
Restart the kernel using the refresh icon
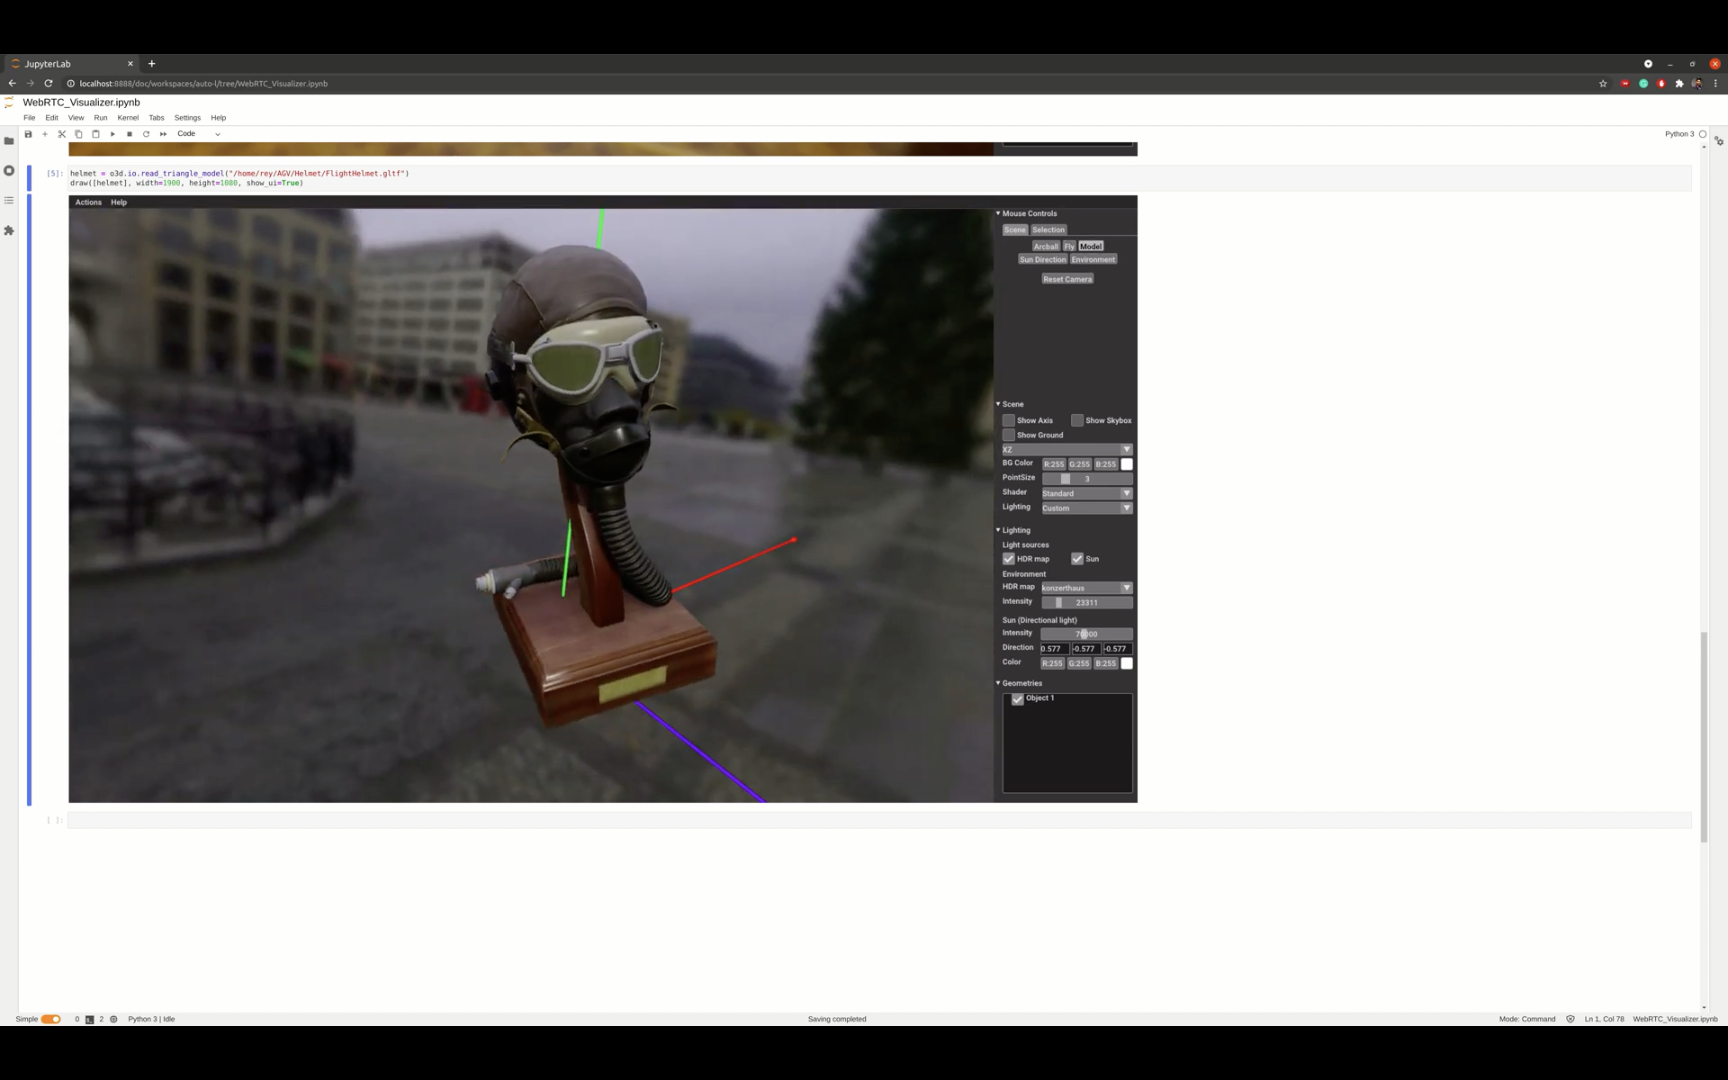click(x=146, y=134)
